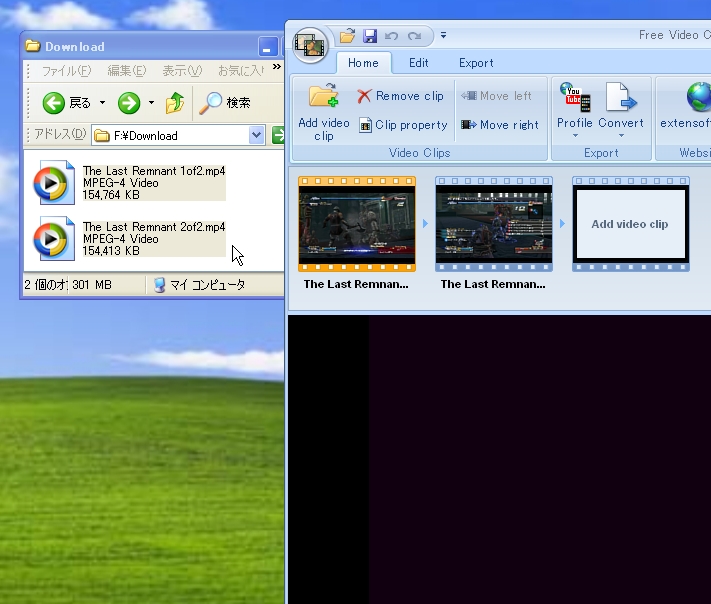This screenshot has width=711, height=604.
Task: Click the マイ コンピュータ status bar entry
Action: click(x=200, y=285)
